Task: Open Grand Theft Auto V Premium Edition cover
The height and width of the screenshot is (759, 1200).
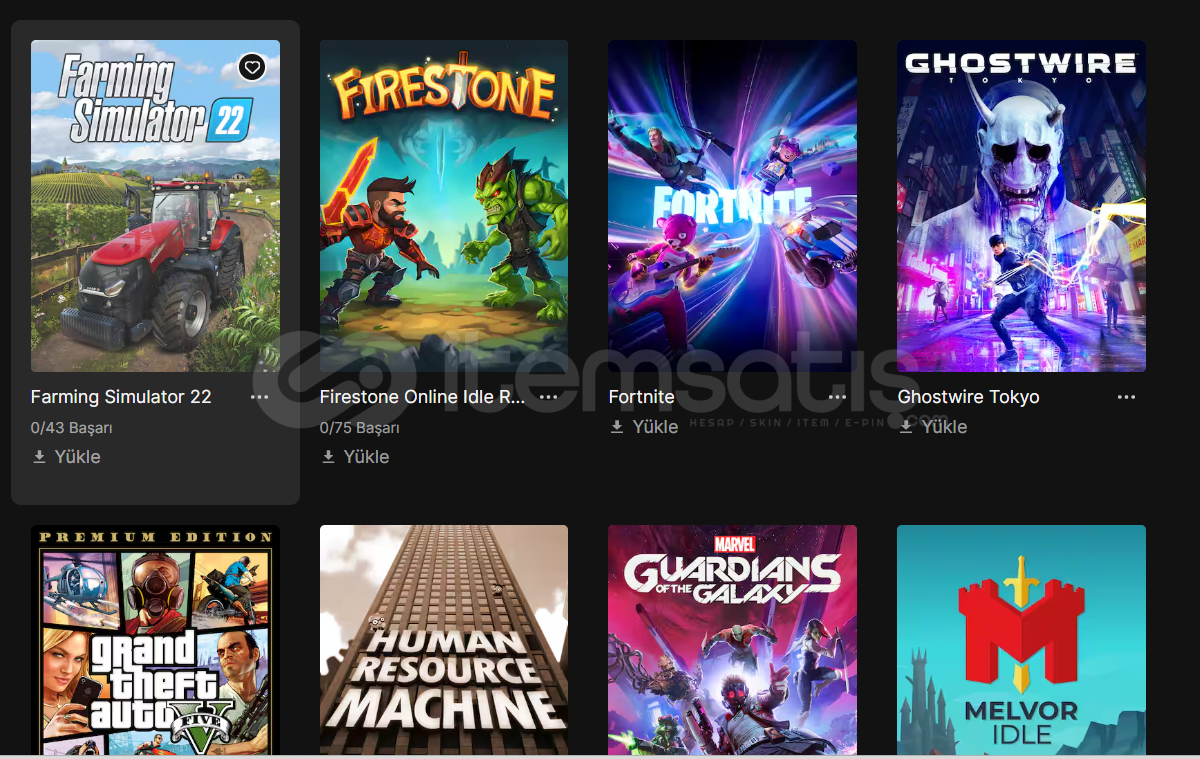Action: [155, 640]
